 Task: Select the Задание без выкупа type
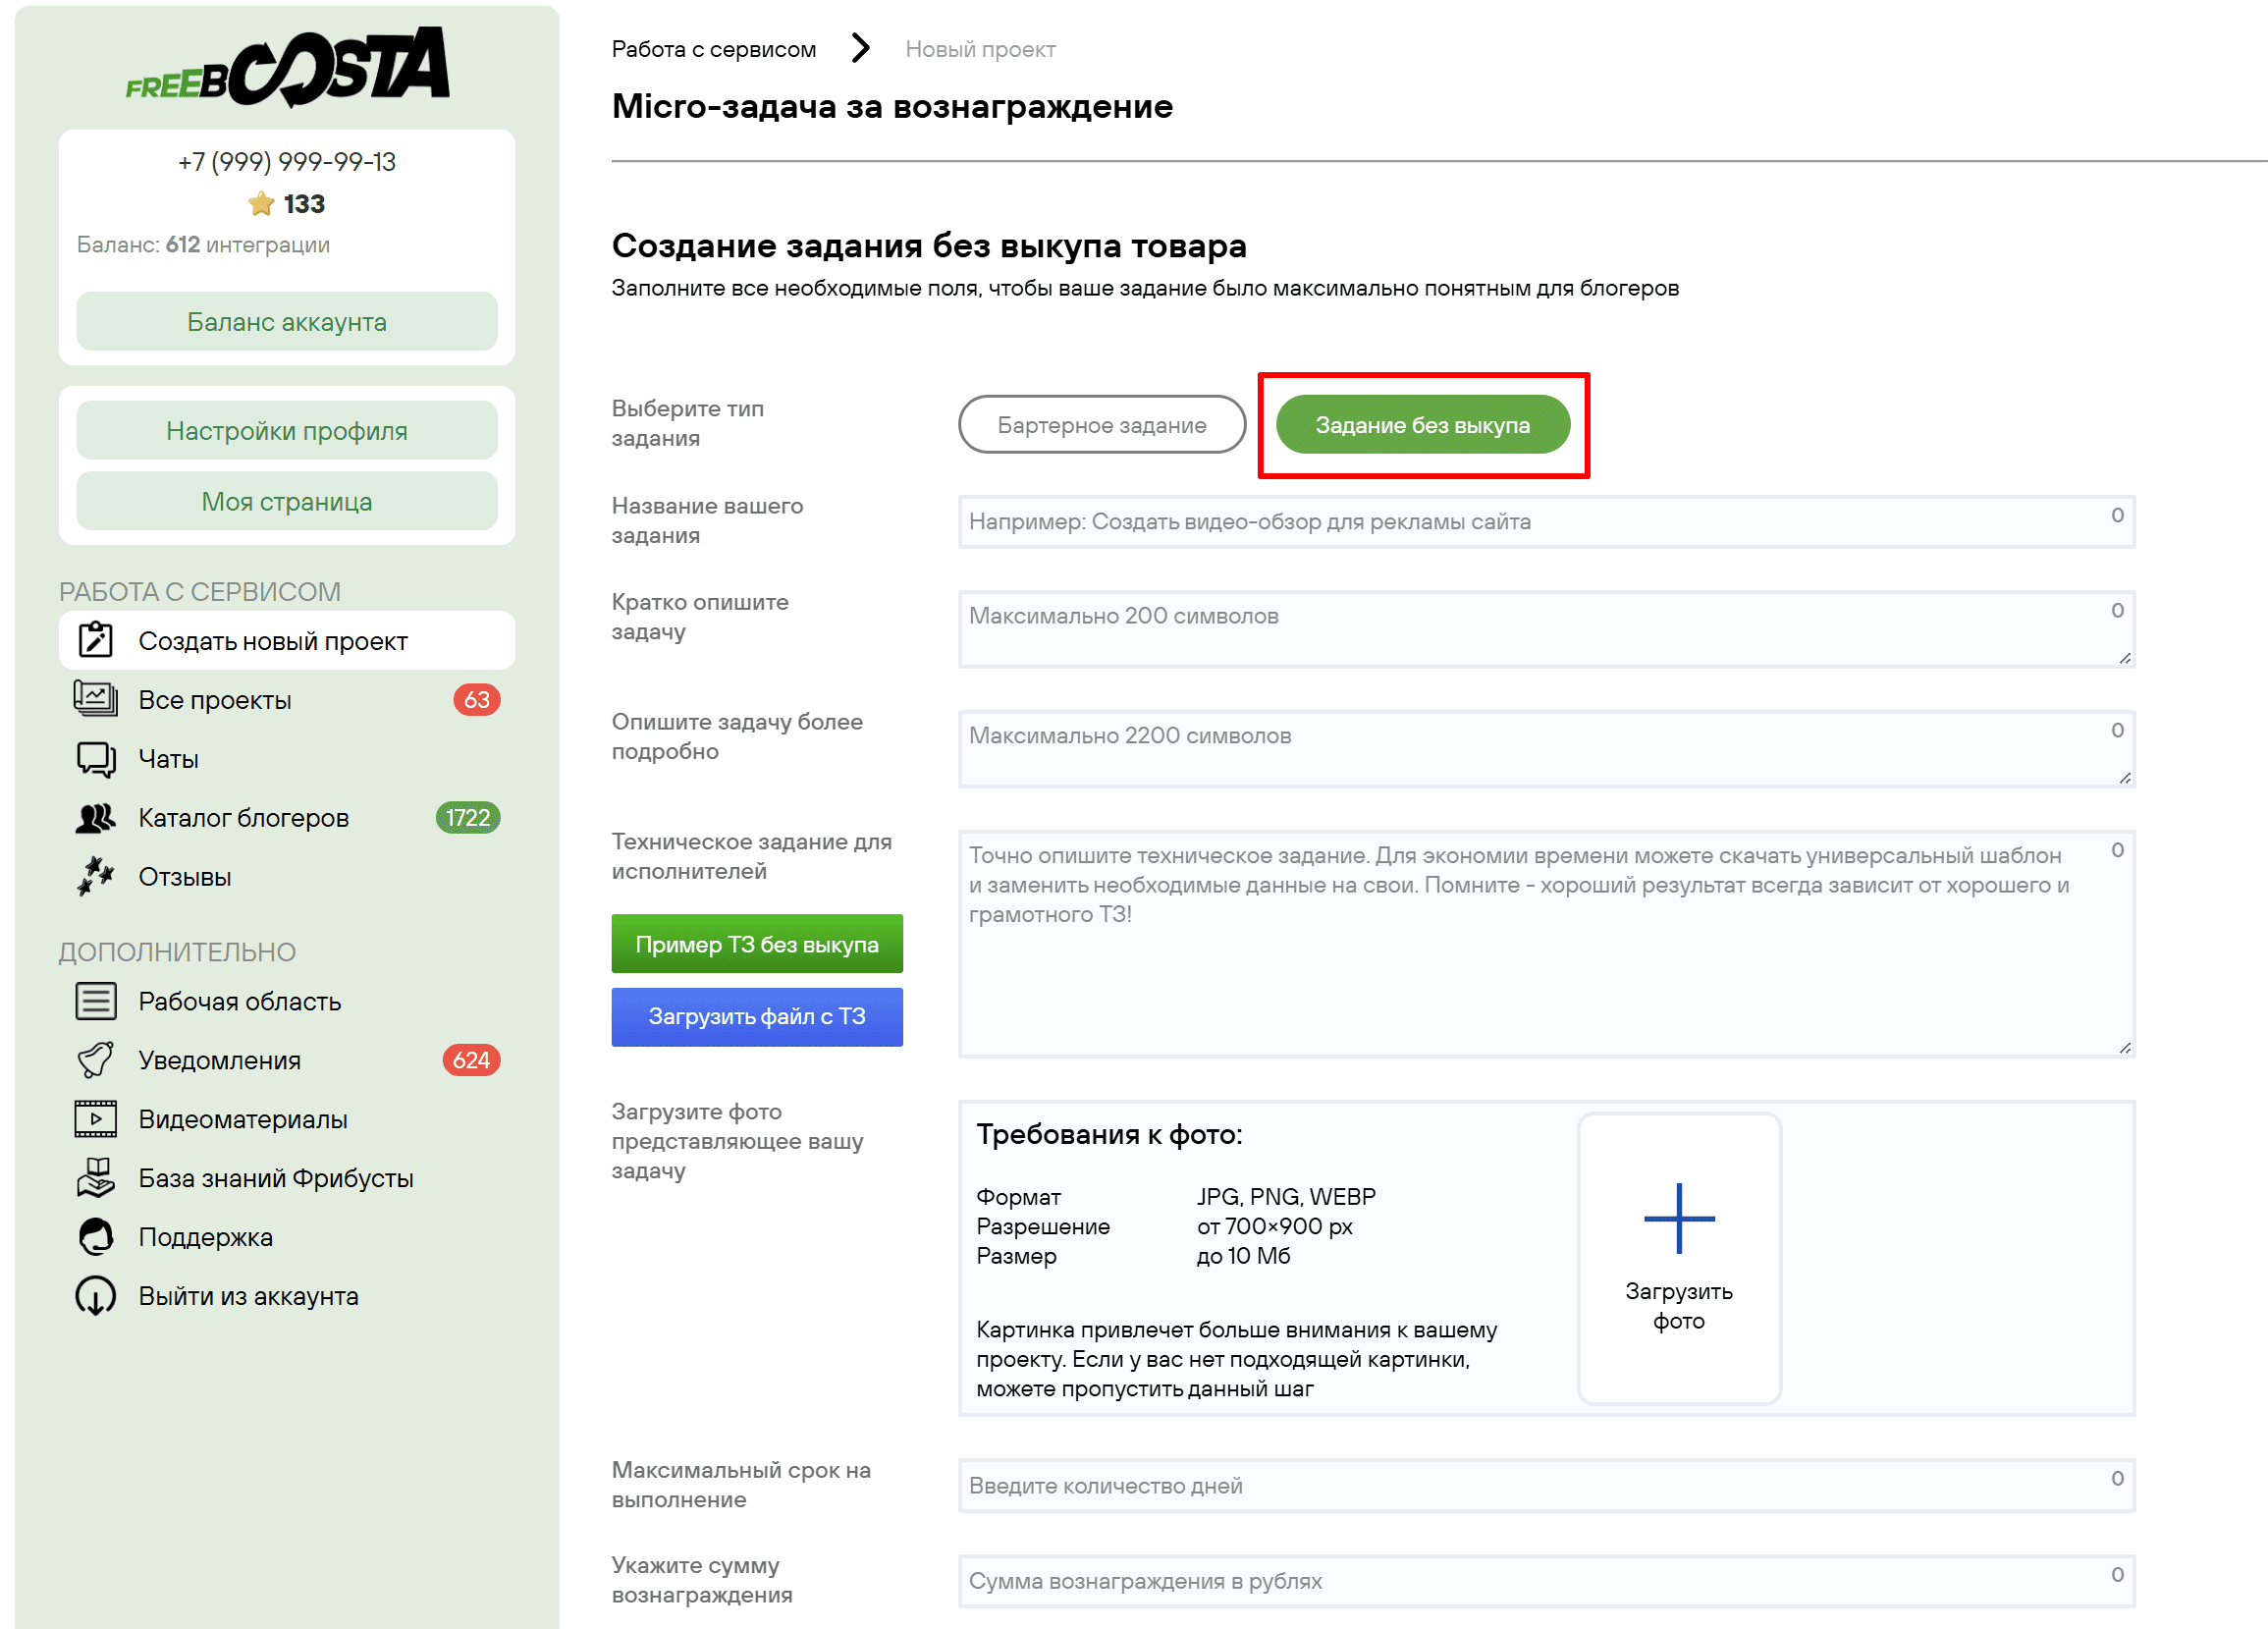point(1422,424)
